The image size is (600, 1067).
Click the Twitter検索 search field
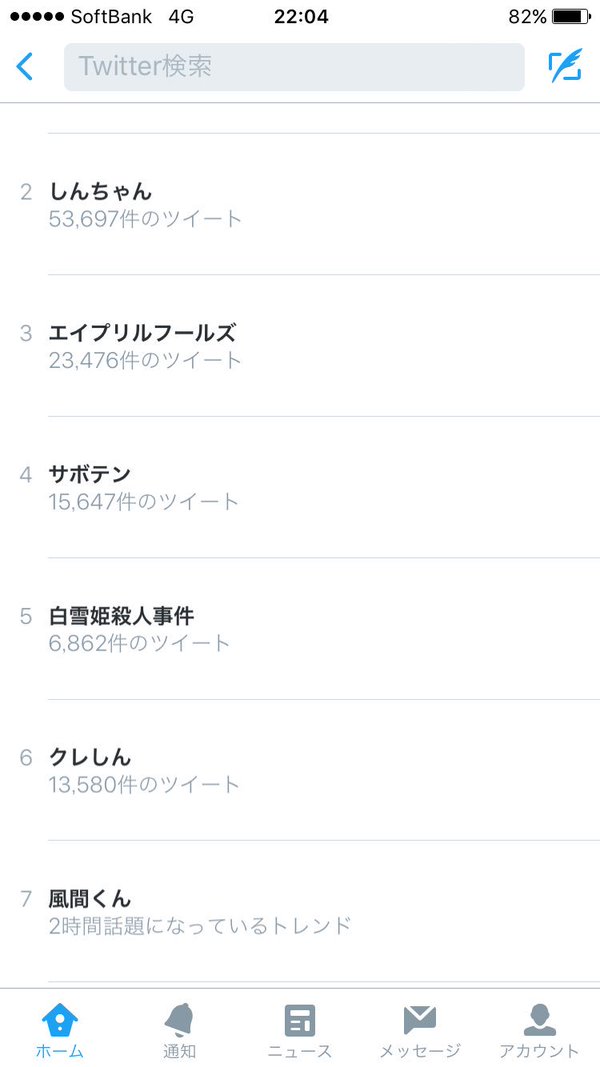point(294,67)
